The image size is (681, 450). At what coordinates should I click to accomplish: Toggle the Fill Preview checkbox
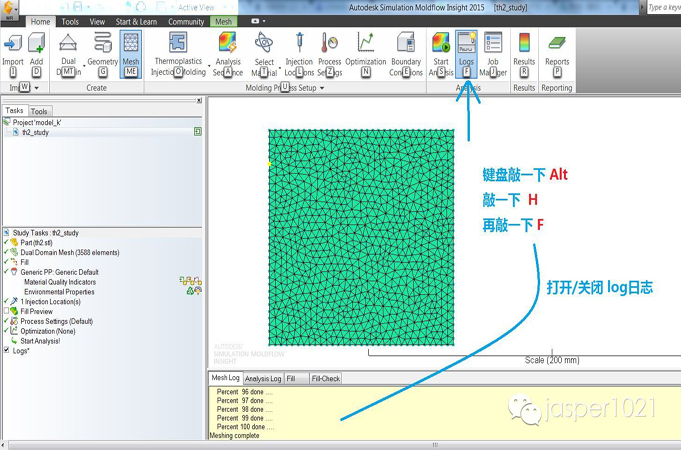7,311
